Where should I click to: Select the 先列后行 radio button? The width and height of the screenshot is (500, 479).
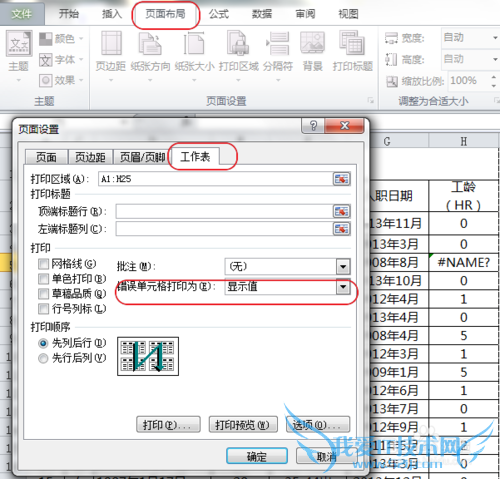(x=43, y=343)
